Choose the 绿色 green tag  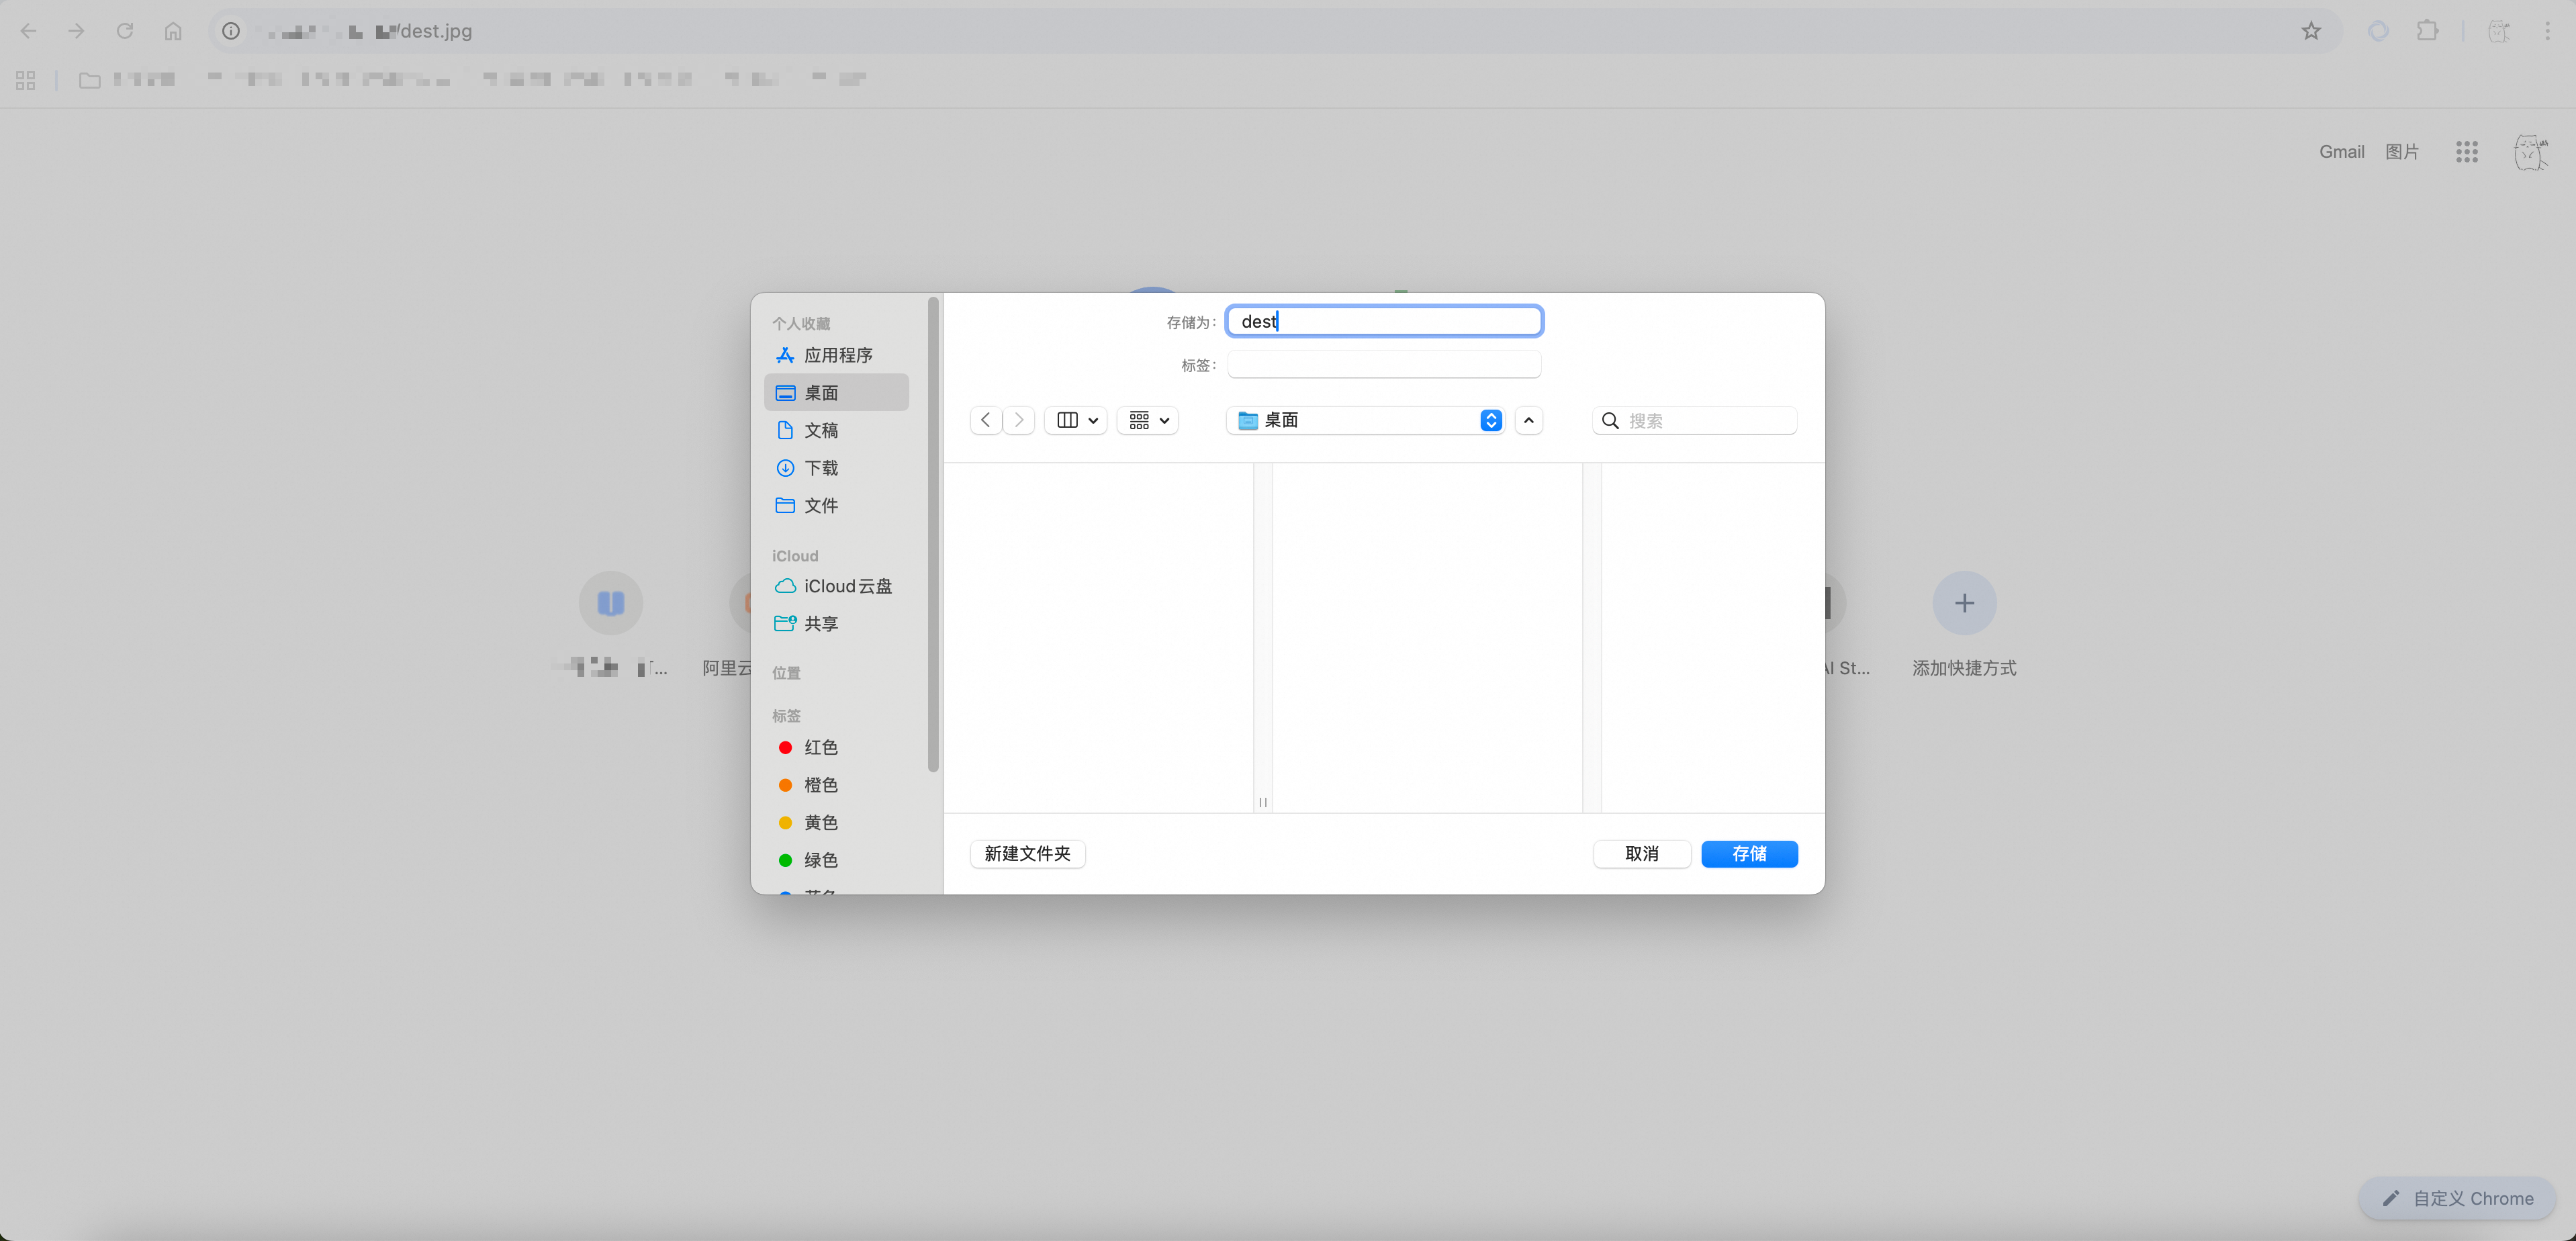point(820,860)
